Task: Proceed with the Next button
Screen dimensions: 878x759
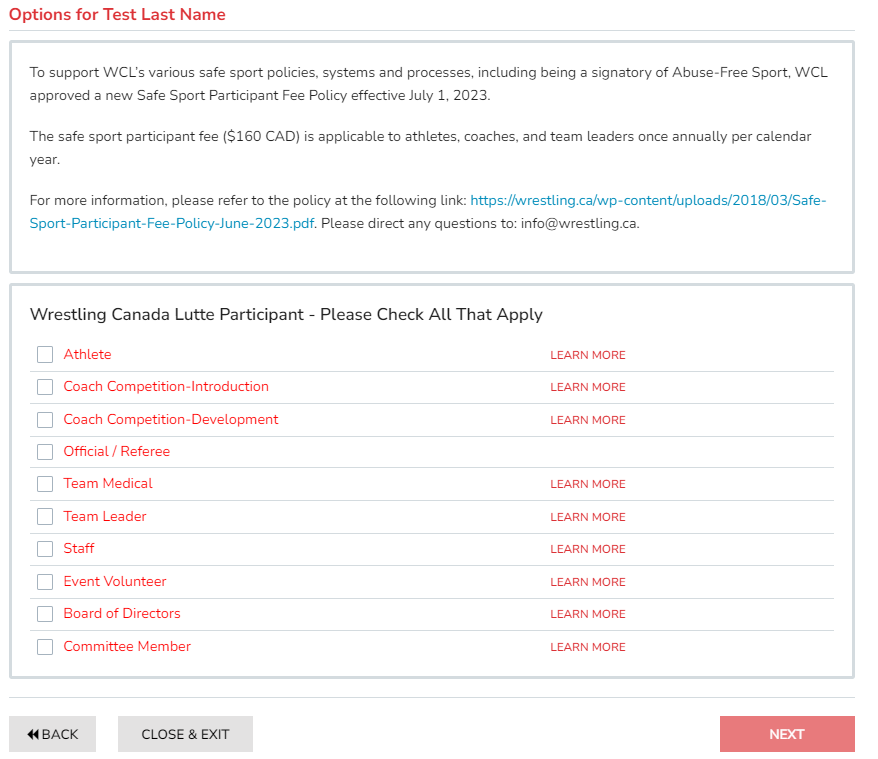Action: [786, 734]
